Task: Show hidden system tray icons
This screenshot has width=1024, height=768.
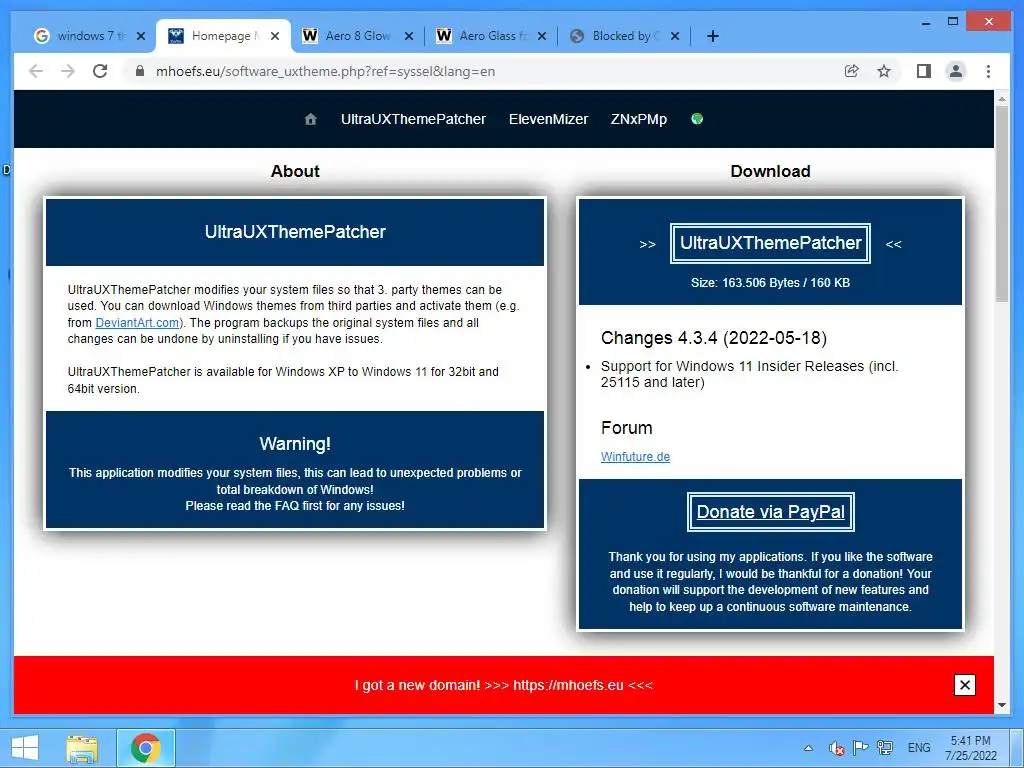Action: [808, 748]
